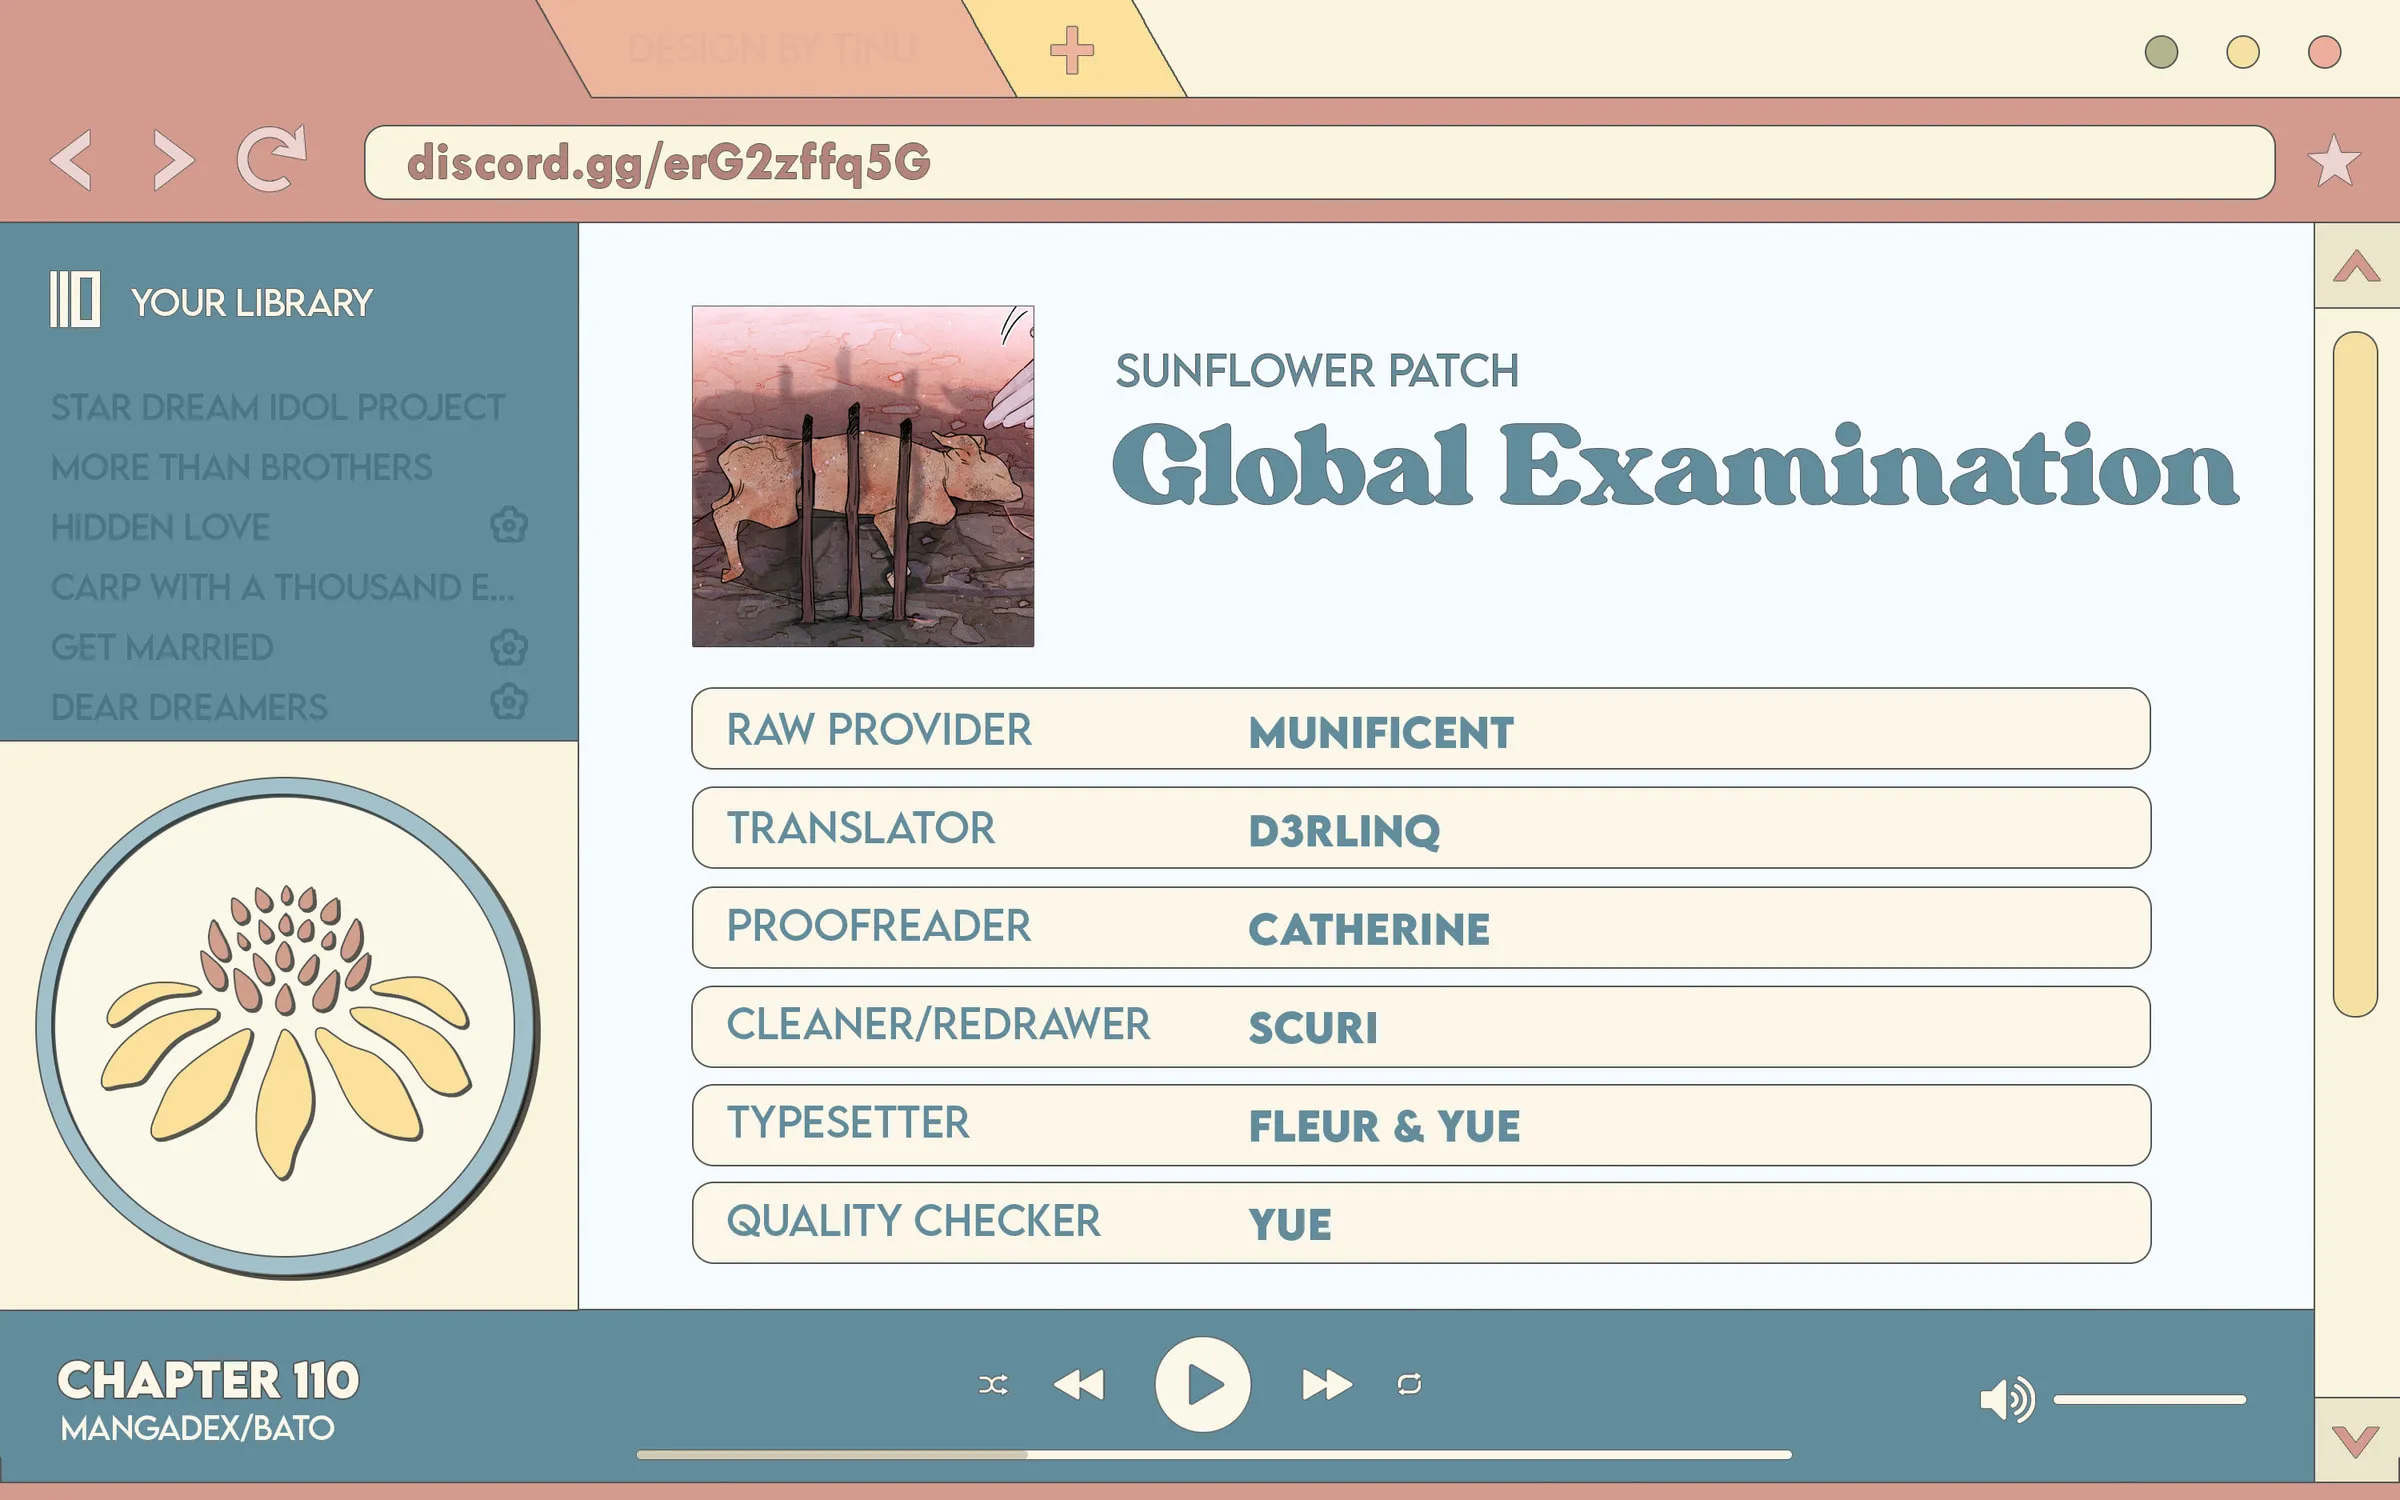Open Get Married in library
This screenshot has width=2400, height=1500.
(162, 647)
